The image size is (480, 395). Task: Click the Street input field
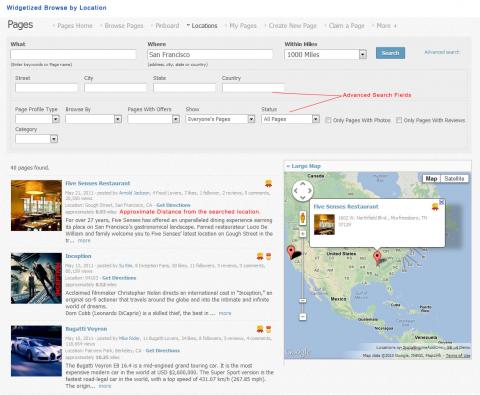(x=46, y=88)
